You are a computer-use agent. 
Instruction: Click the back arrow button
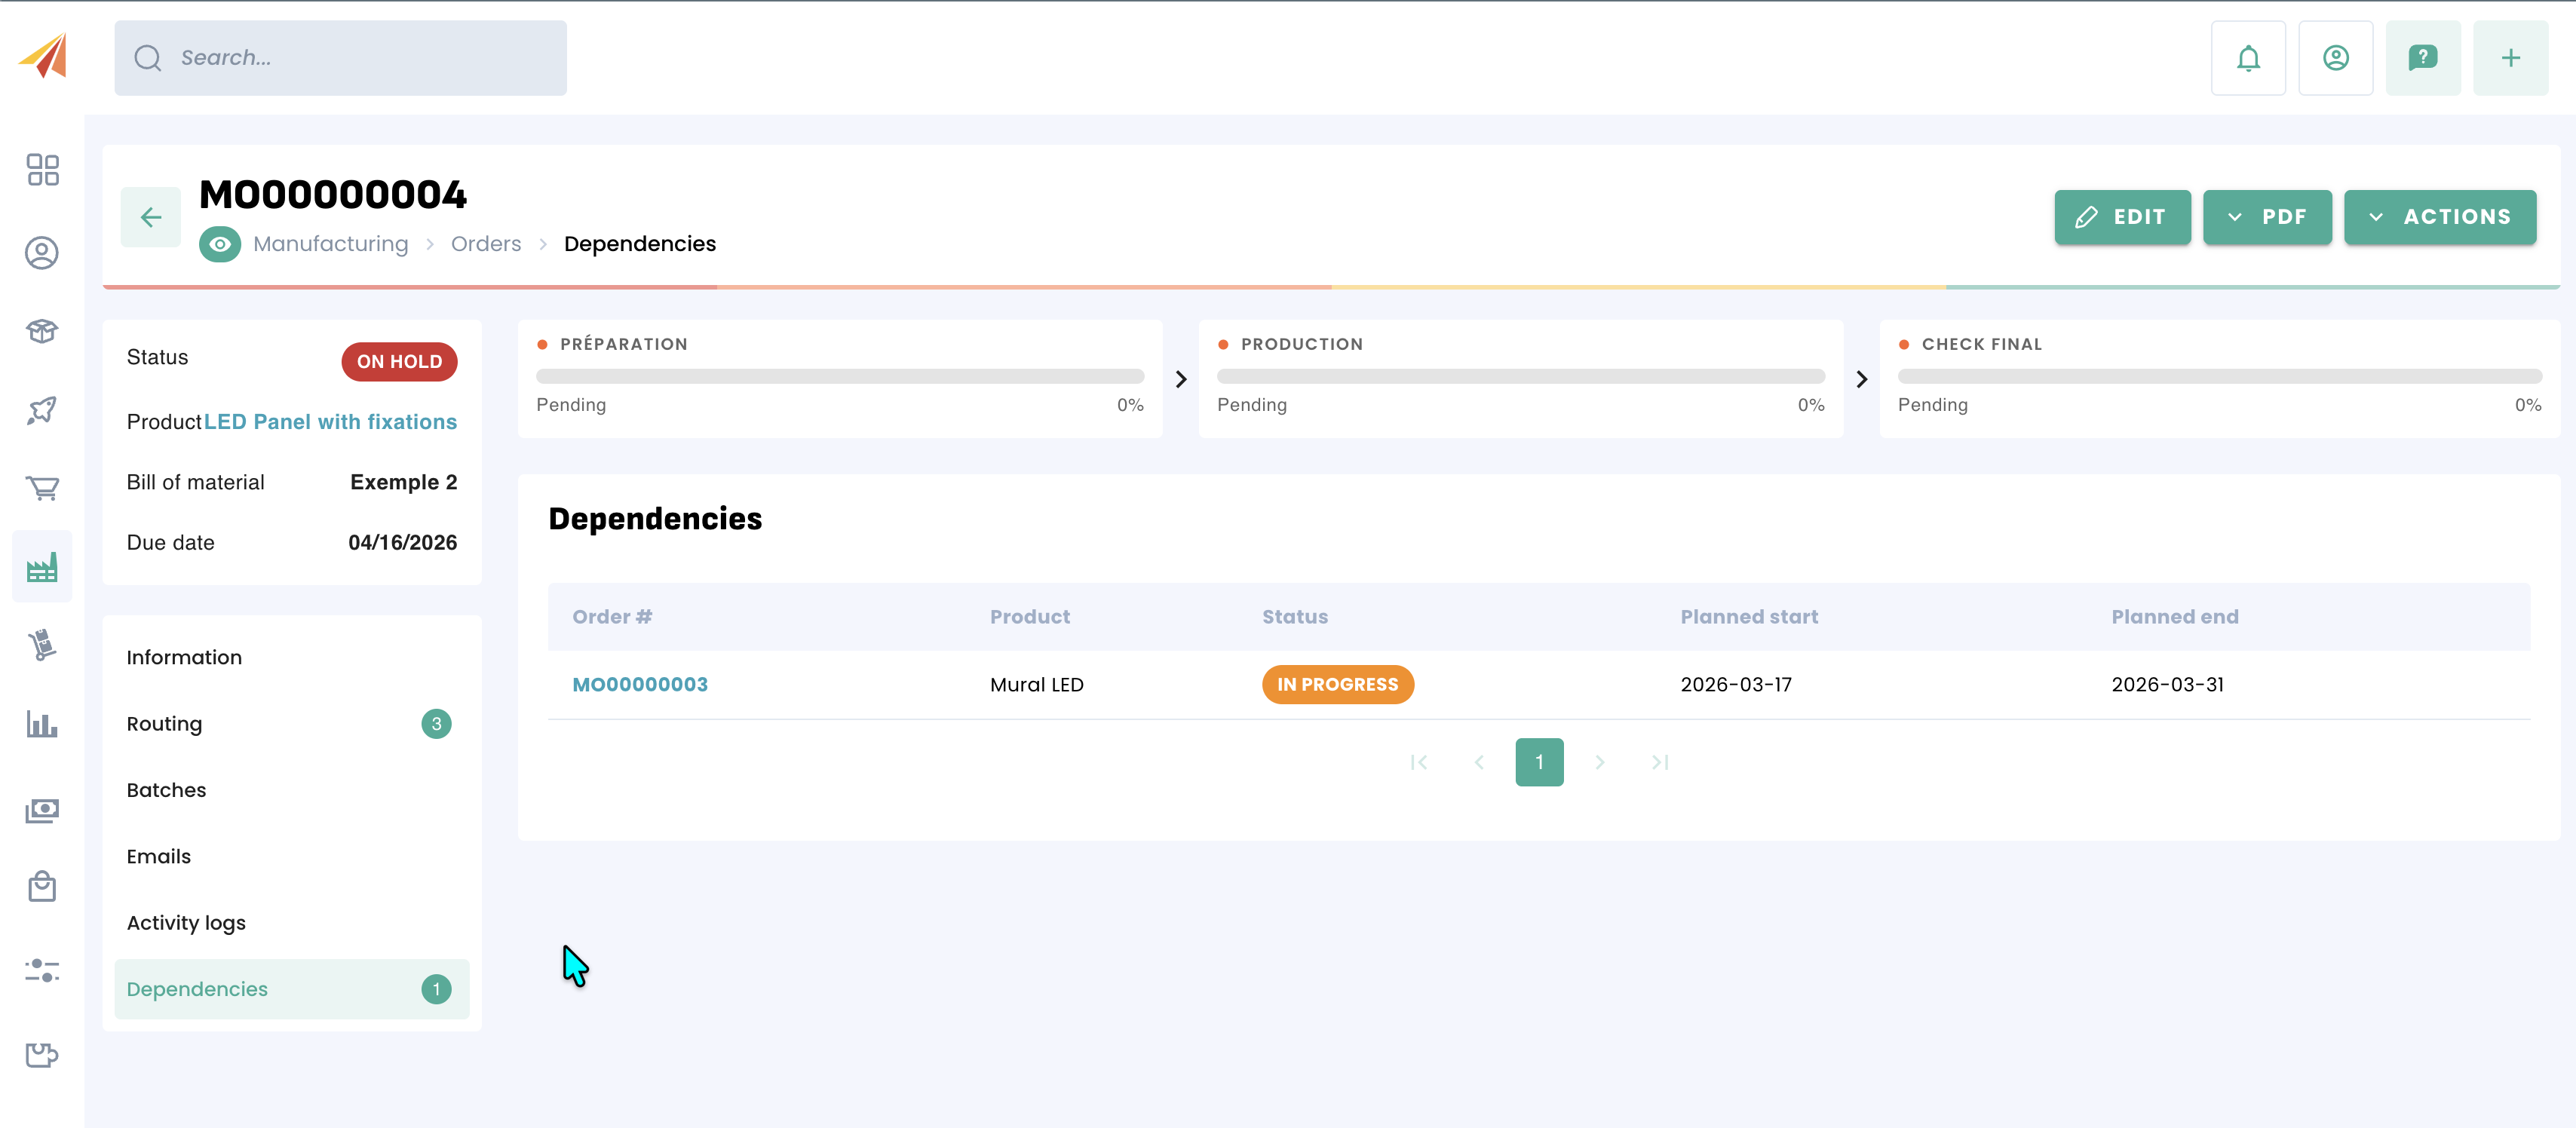tap(150, 217)
